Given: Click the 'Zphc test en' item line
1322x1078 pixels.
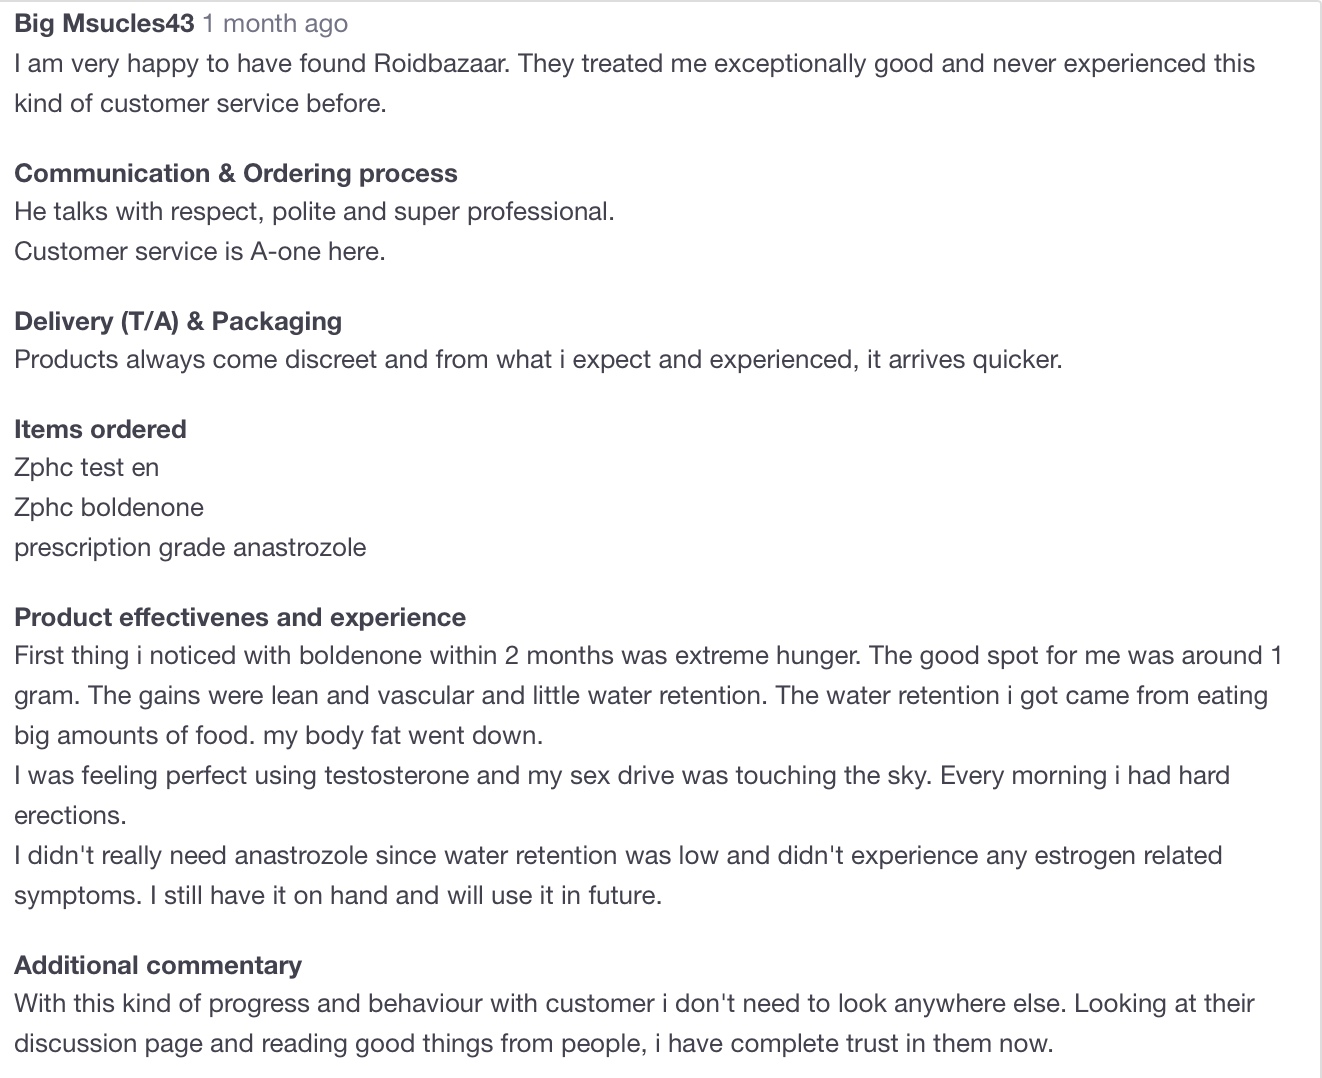Looking at the screenshot, I should pos(86,468).
